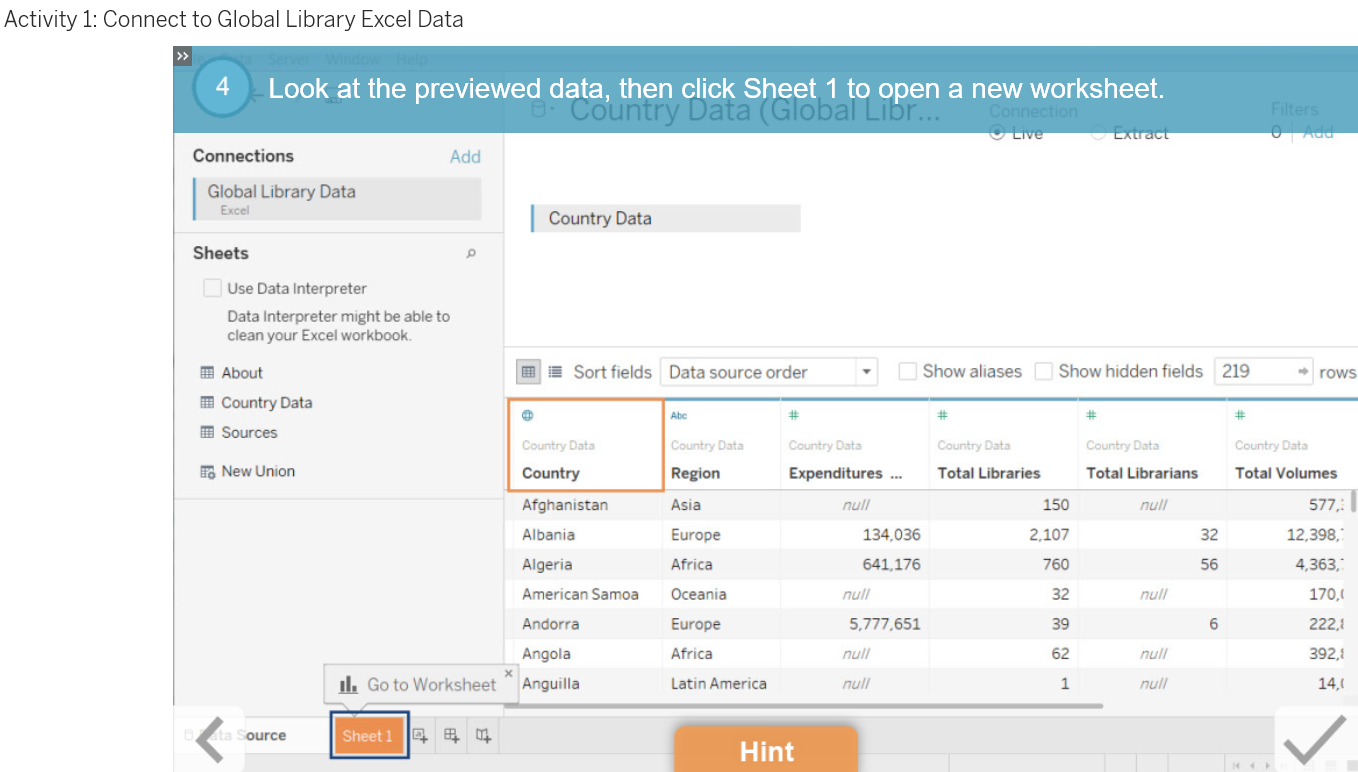Switch to metadata list view beside the grid icon
The width and height of the screenshot is (1358, 772).
555,371
